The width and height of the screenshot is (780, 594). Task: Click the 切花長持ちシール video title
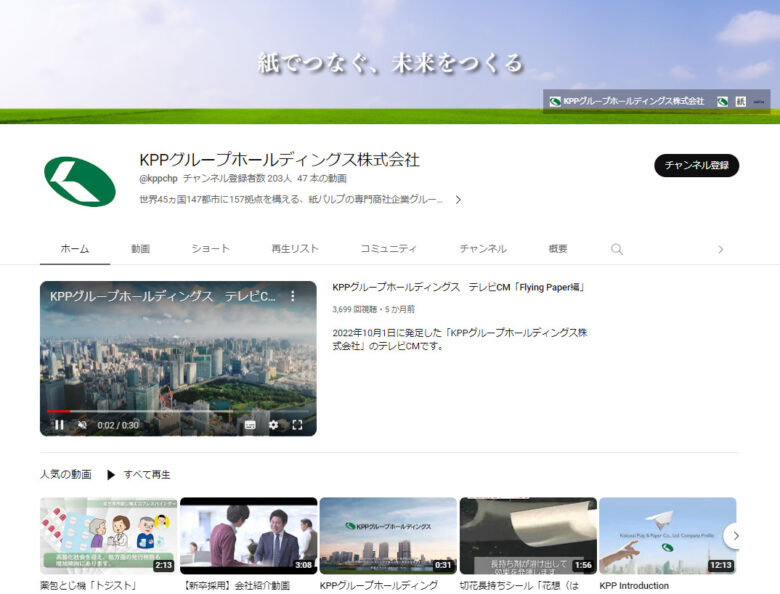[519, 586]
